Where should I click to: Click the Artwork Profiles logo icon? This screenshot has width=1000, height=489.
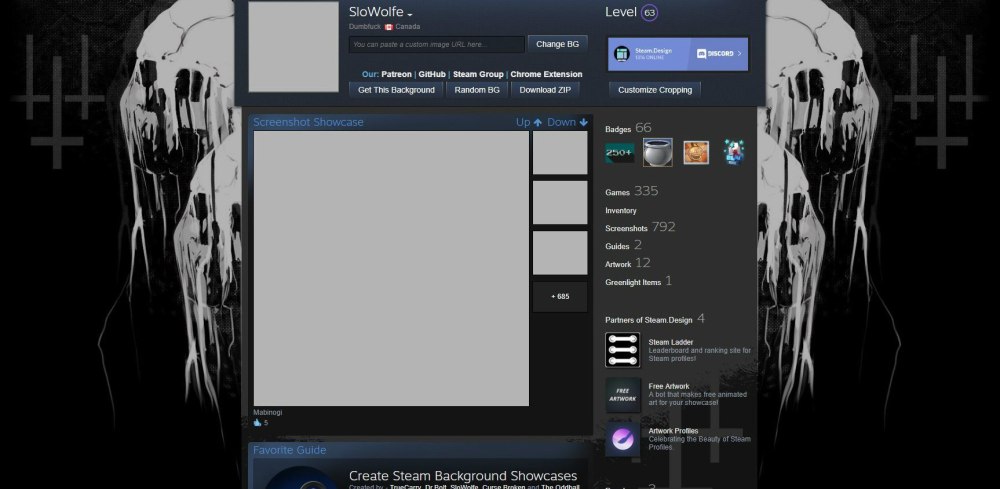point(622,439)
